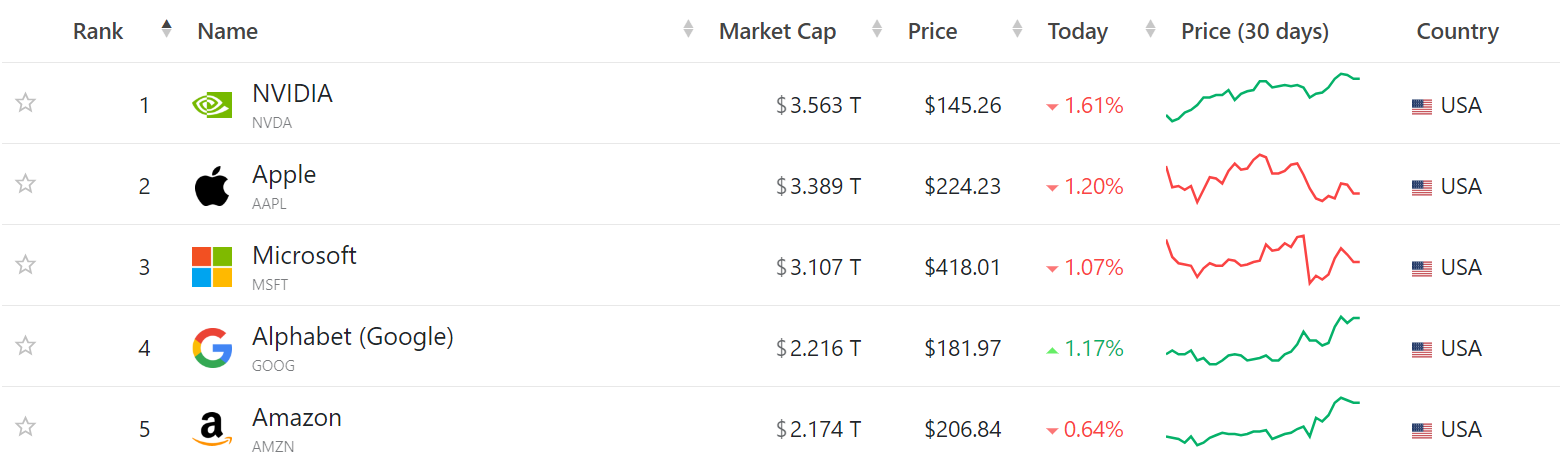Toggle the favorite star for NVIDIA
The height and width of the screenshot is (461, 1560).
[26, 103]
